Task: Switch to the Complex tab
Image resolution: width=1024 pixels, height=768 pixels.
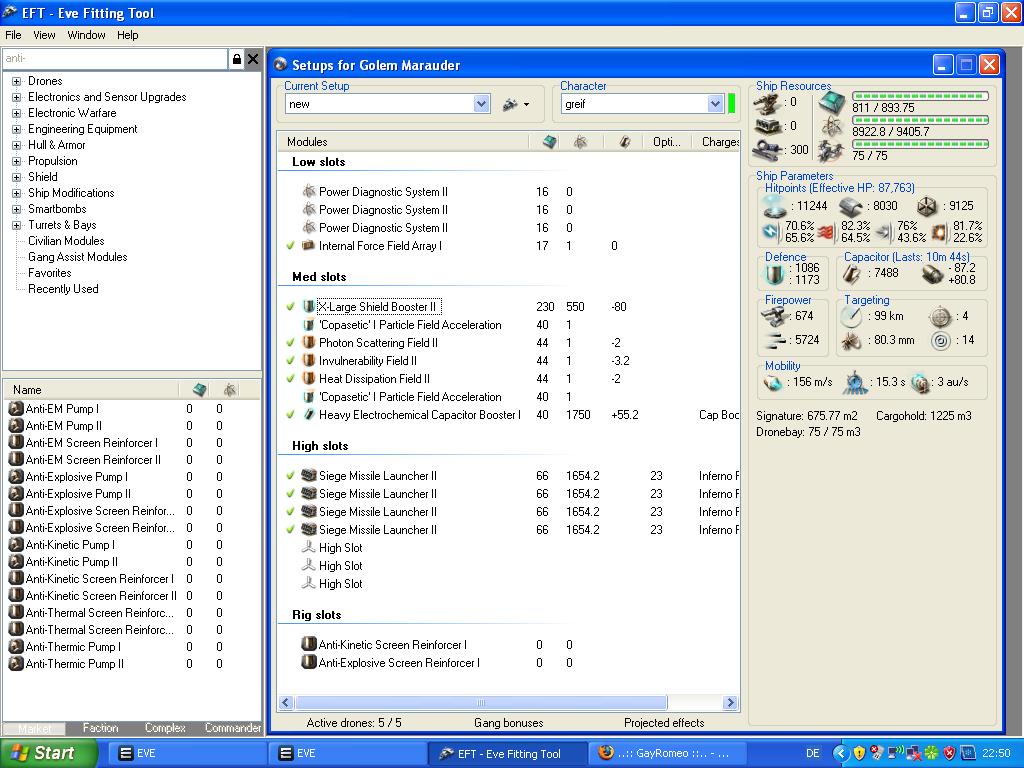Action: [x=165, y=728]
